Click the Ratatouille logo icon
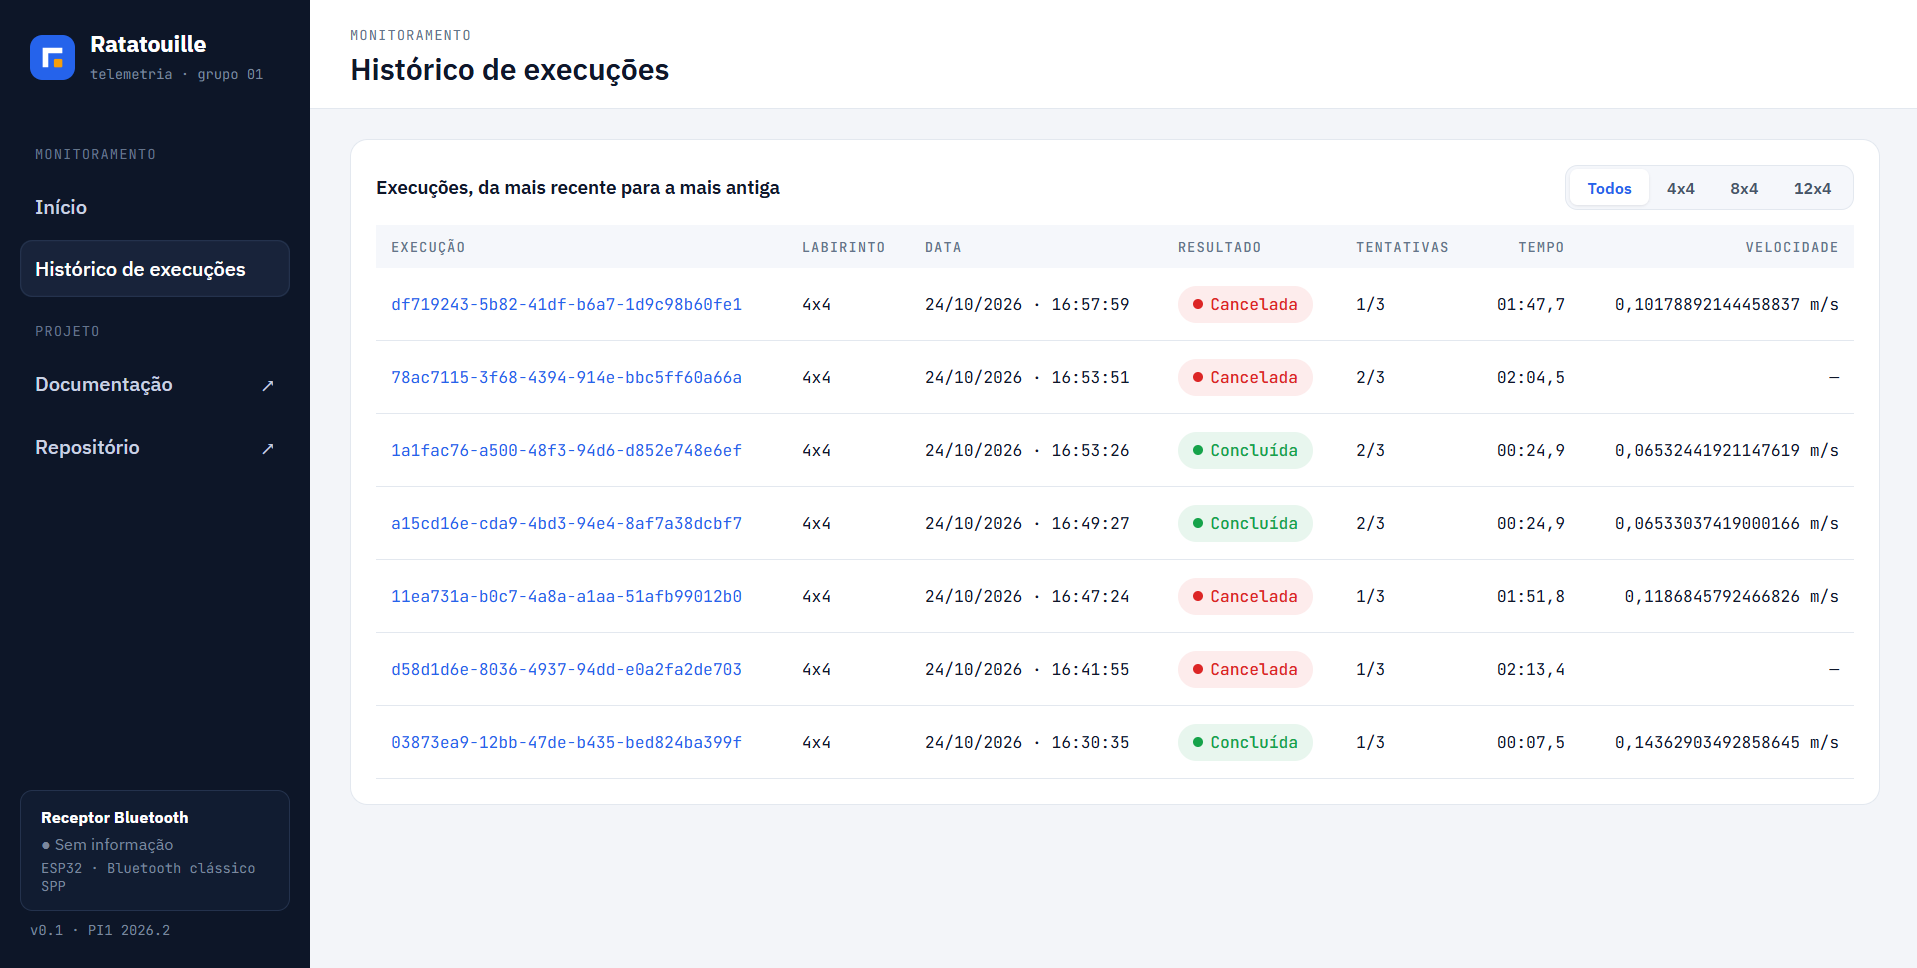1917x968 pixels. coord(52,57)
